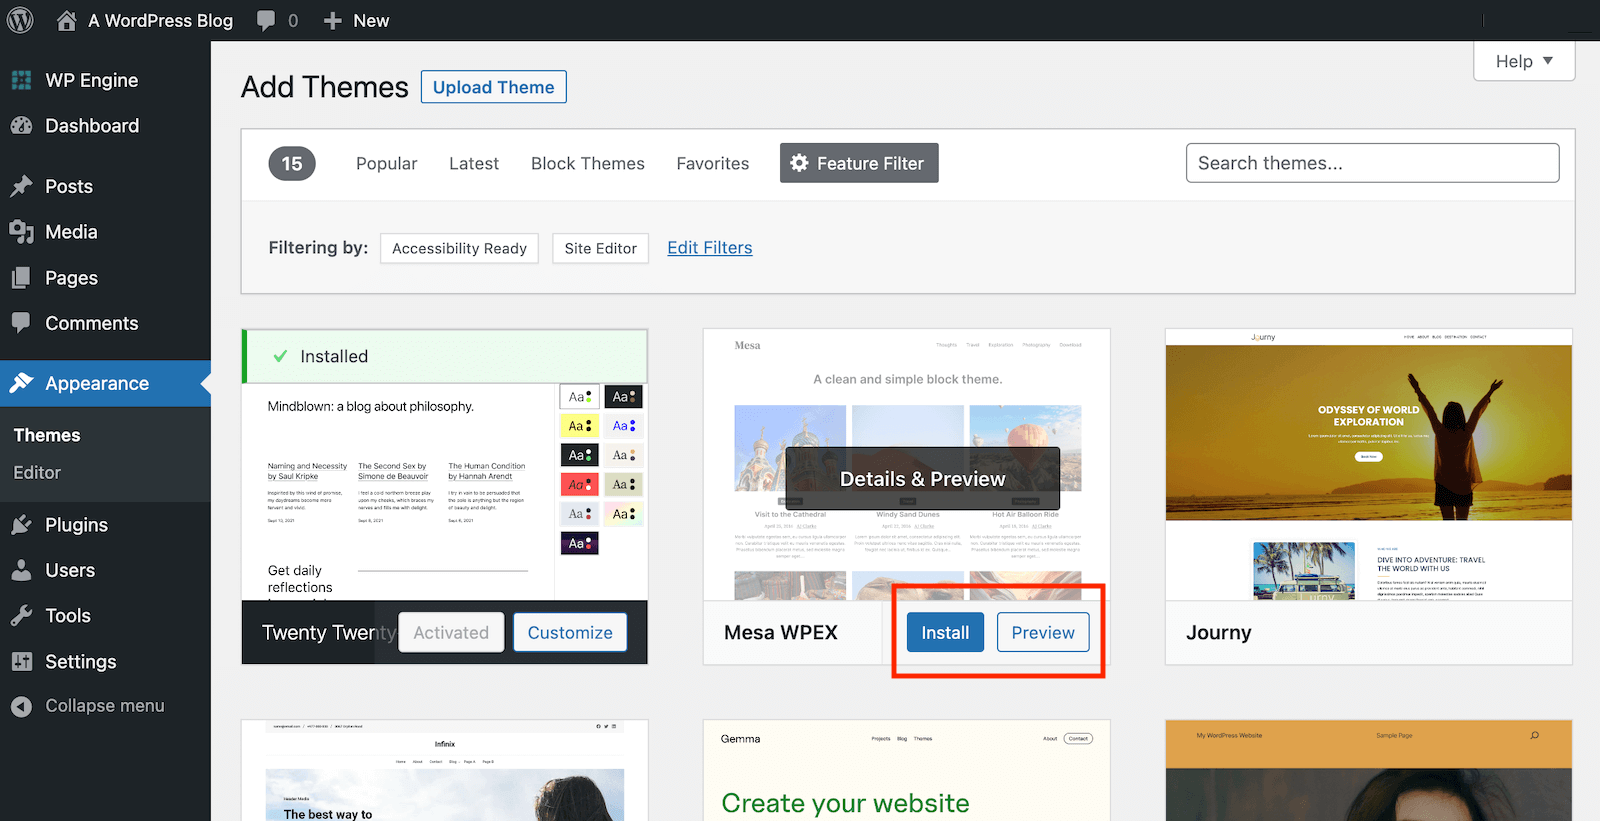1600x821 pixels.
Task: Click the Feature Filter button
Action: (859, 163)
